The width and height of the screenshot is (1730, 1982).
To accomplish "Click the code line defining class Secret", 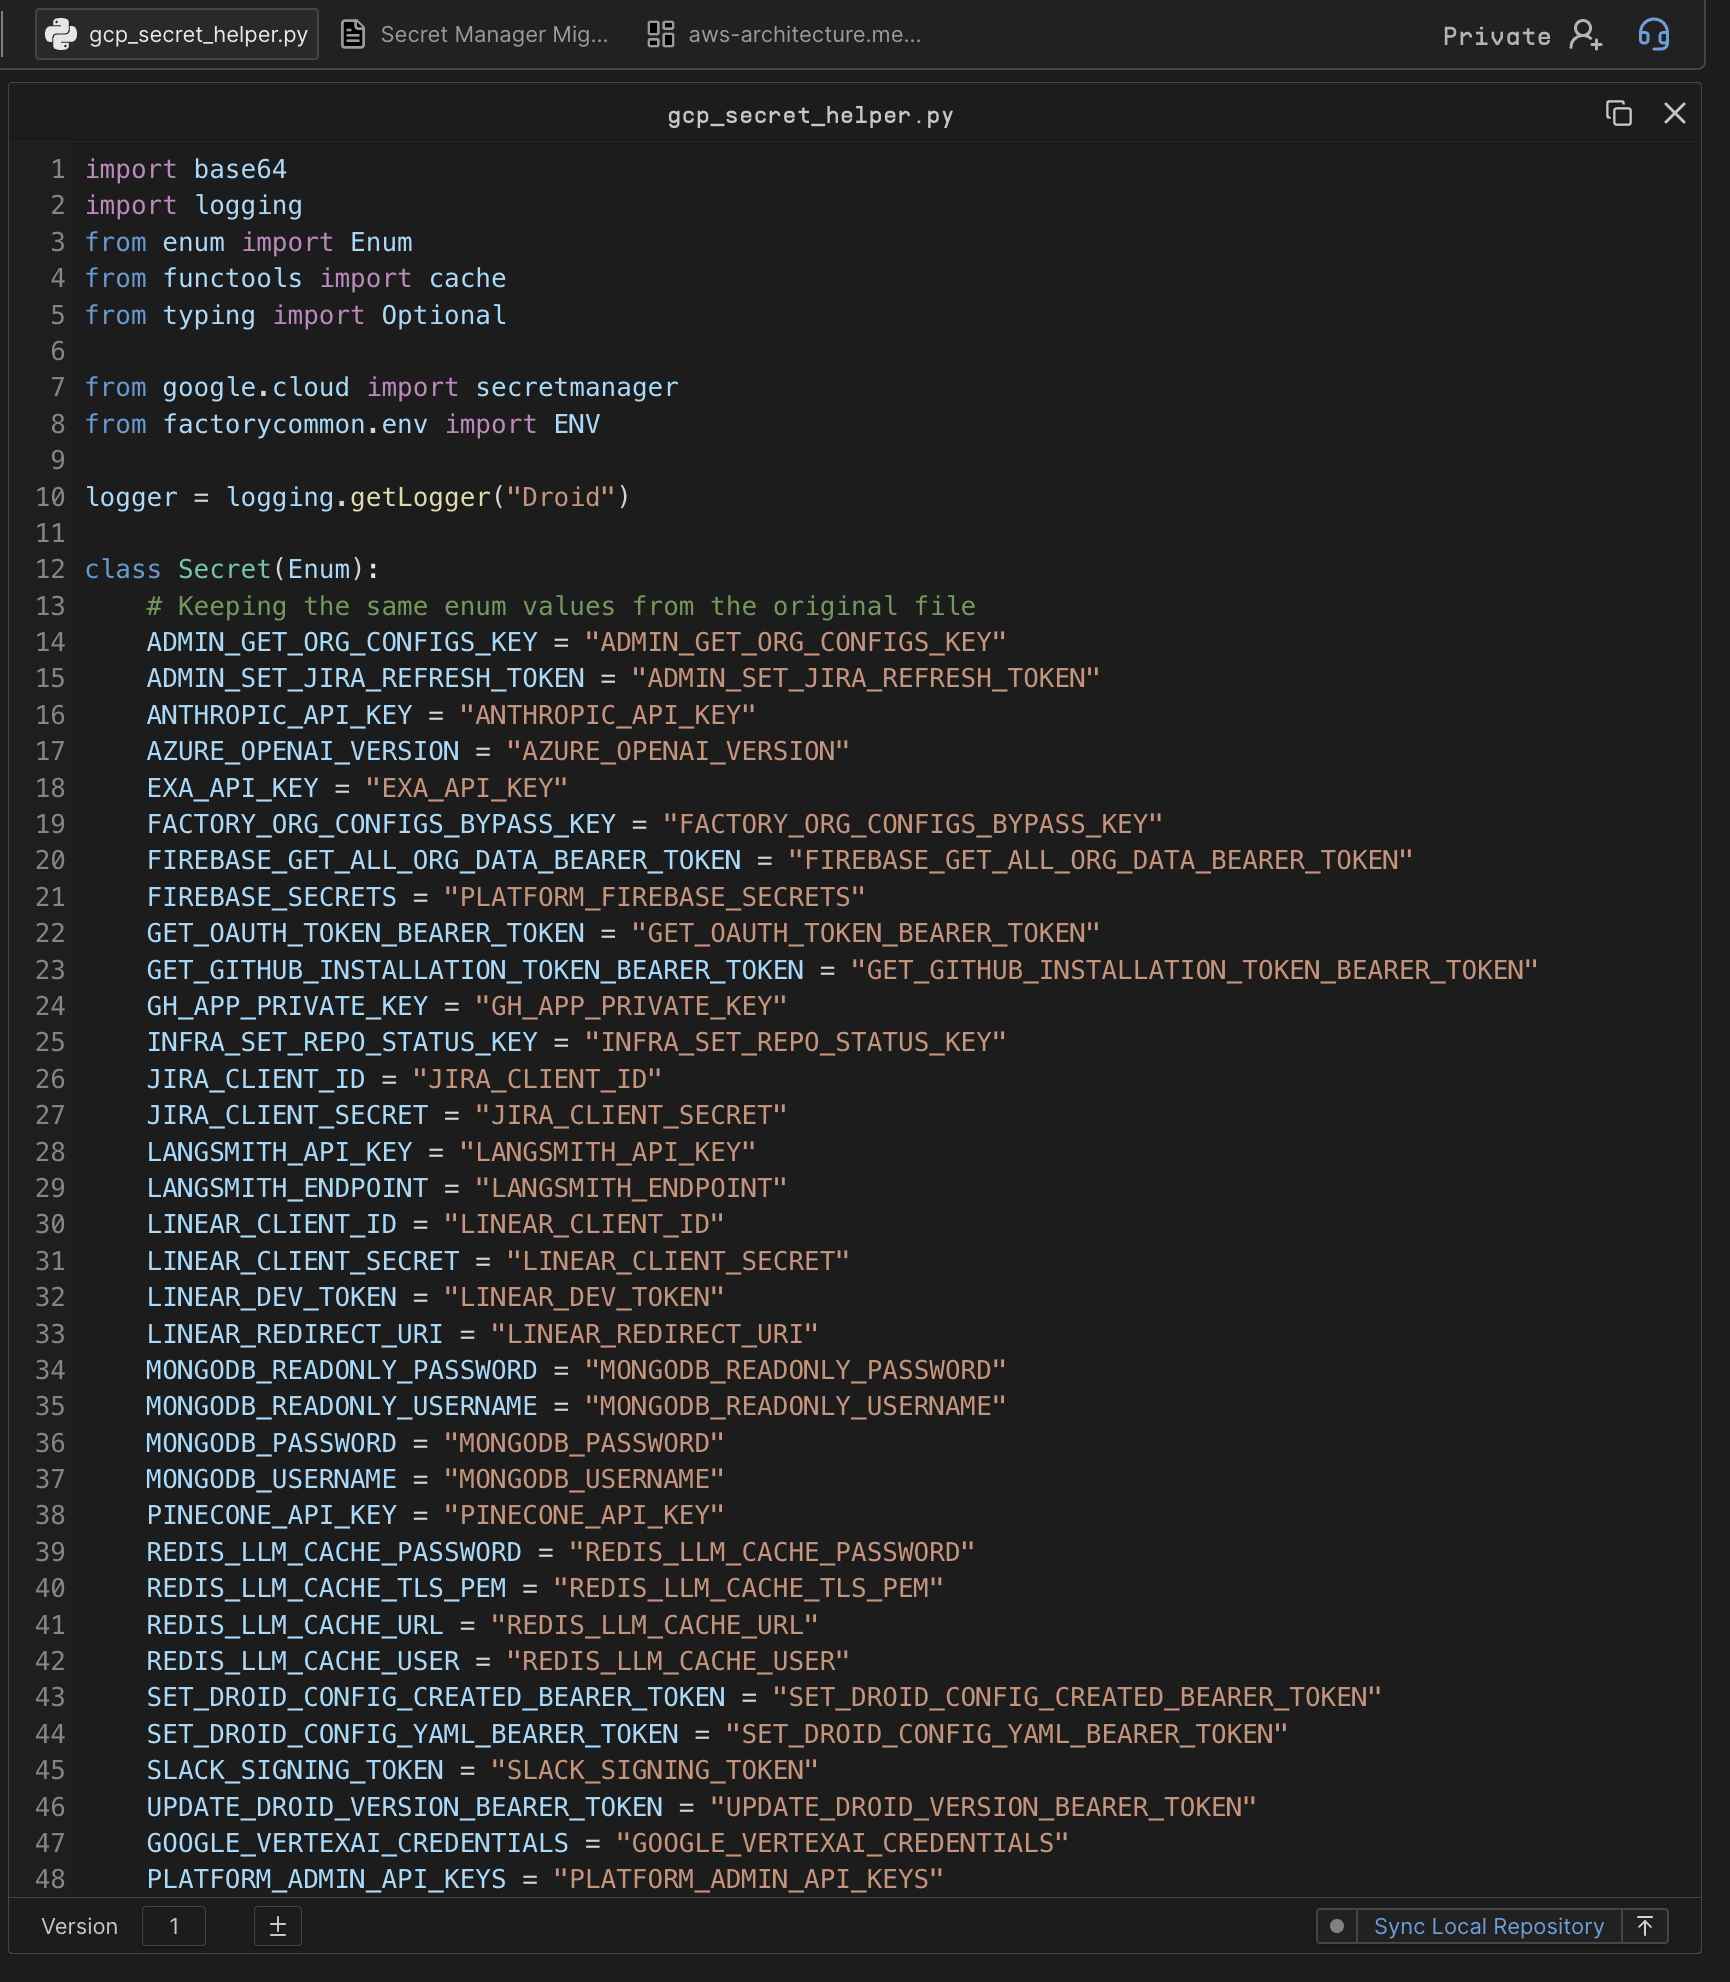I will 232,568.
